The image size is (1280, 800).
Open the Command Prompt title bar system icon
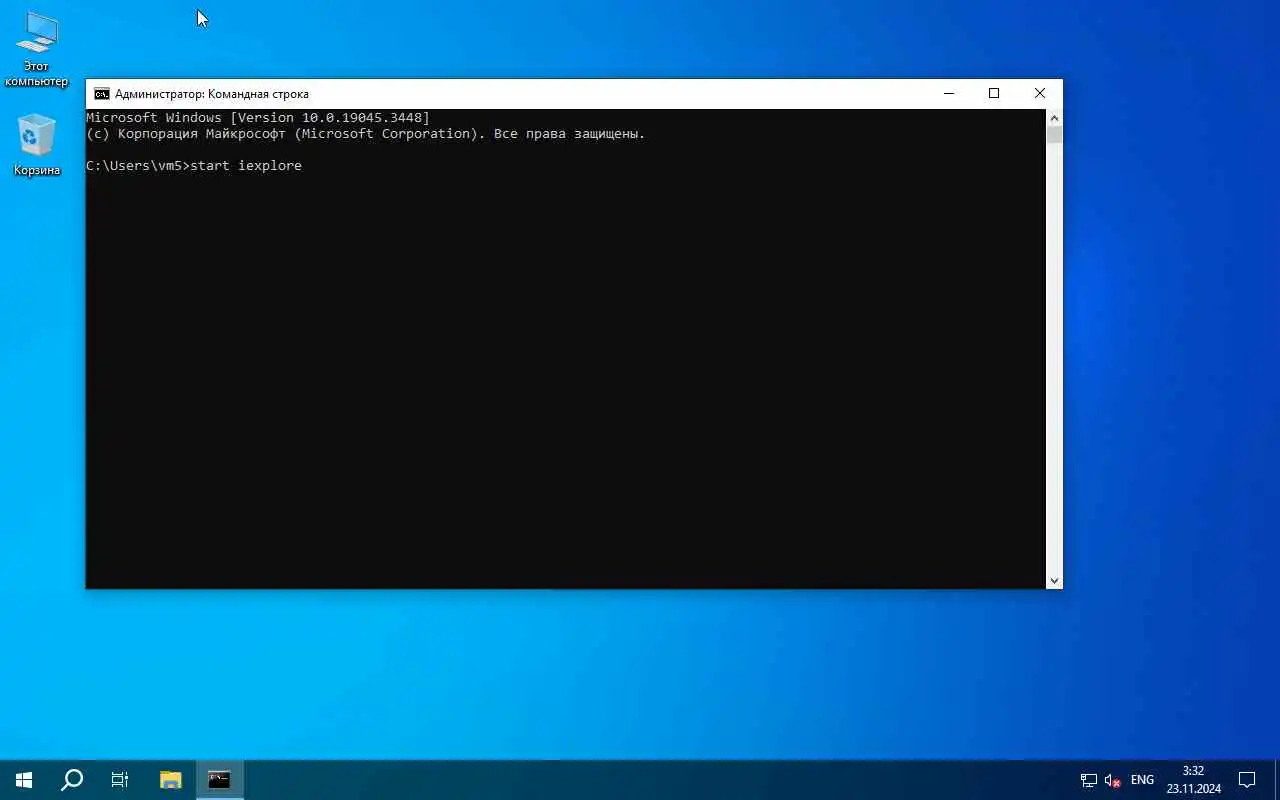pyautogui.click(x=101, y=94)
